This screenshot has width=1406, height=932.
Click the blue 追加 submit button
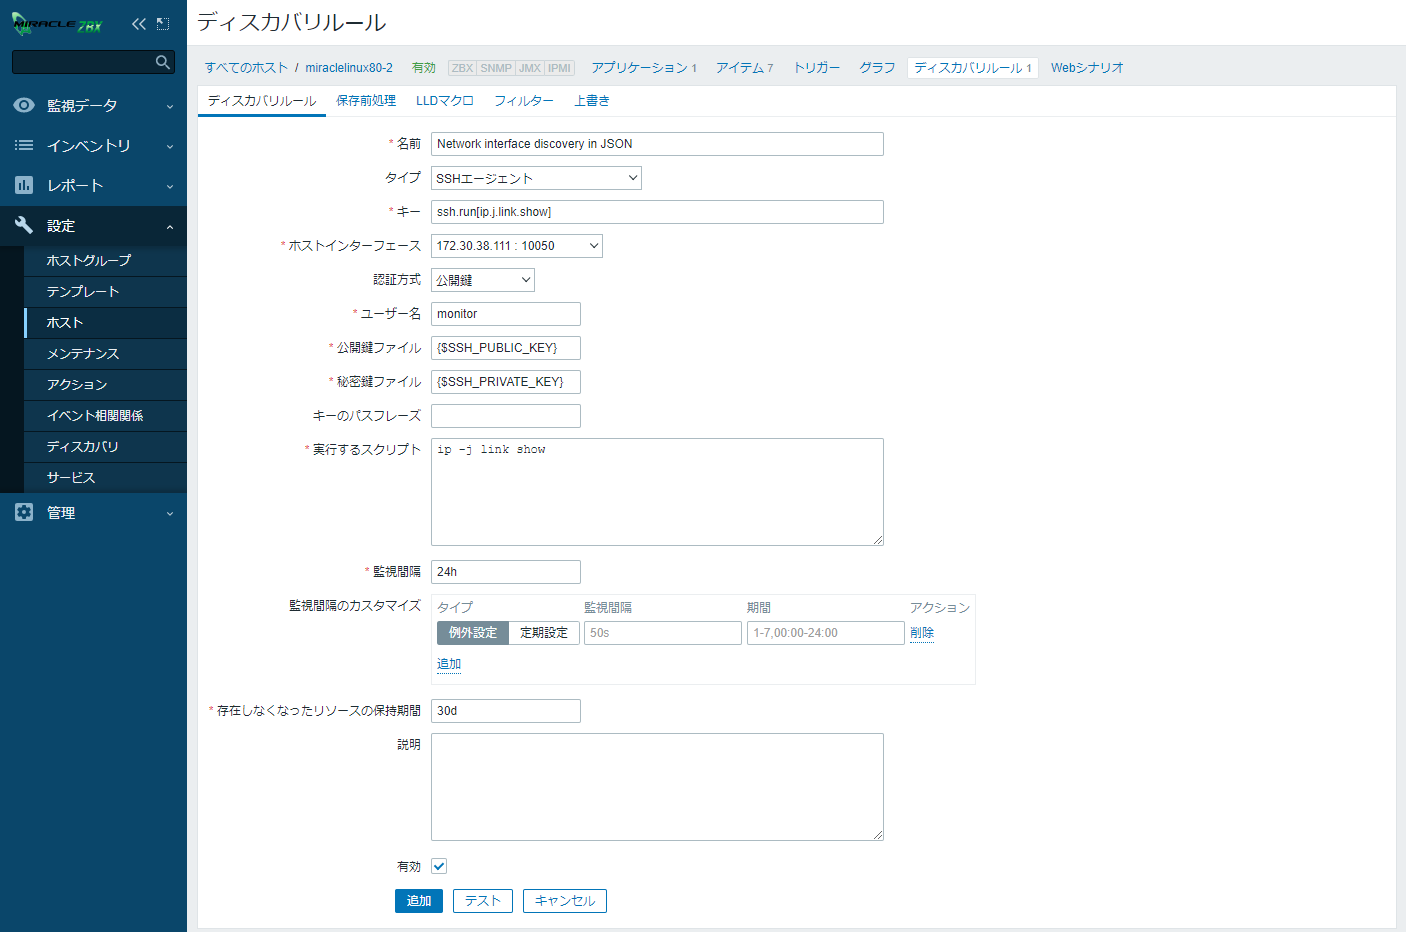pyautogui.click(x=418, y=901)
